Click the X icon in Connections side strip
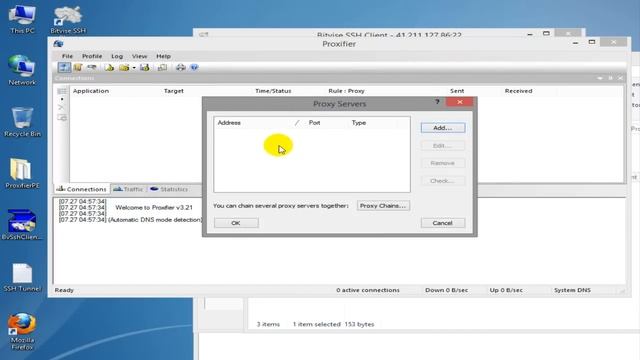Image resolution: width=640 pixels, height=360 pixels. pos(61,107)
